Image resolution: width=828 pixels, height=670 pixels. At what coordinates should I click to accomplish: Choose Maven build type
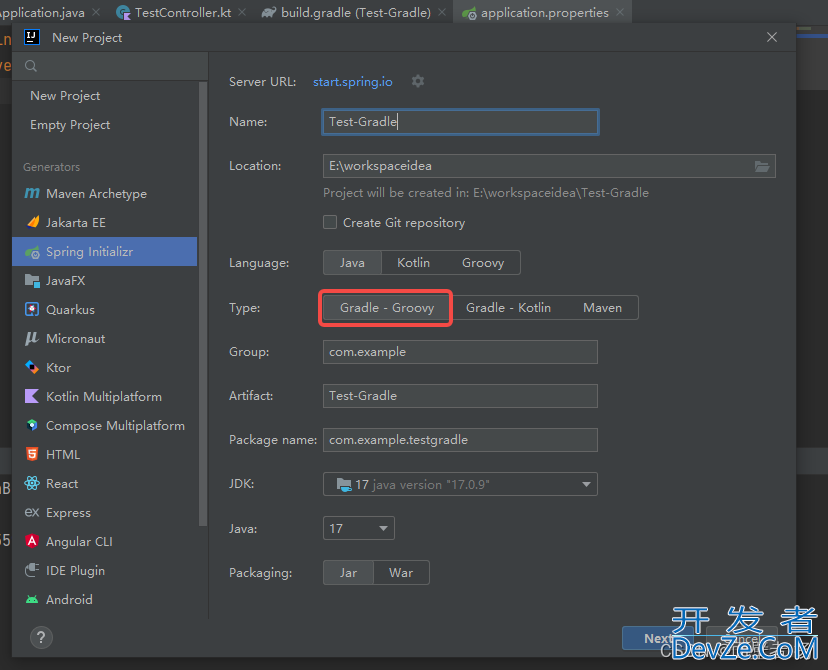click(x=602, y=308)
